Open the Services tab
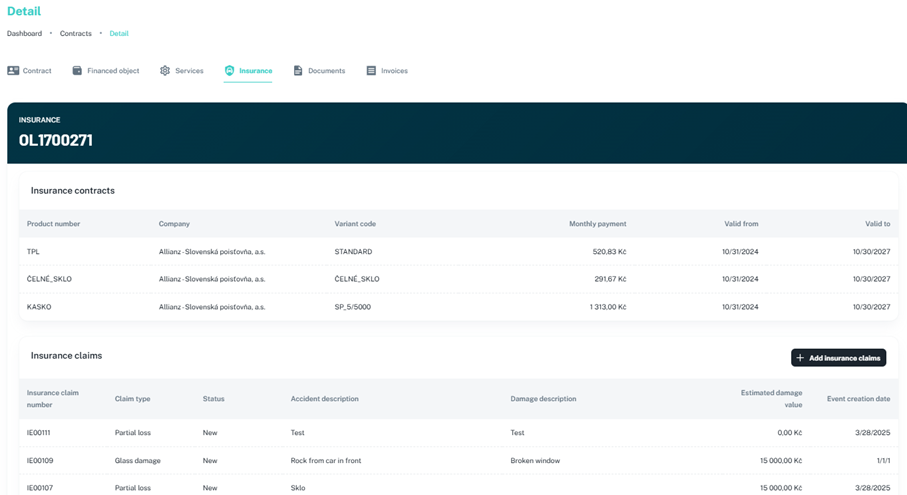 coord(189,71)
